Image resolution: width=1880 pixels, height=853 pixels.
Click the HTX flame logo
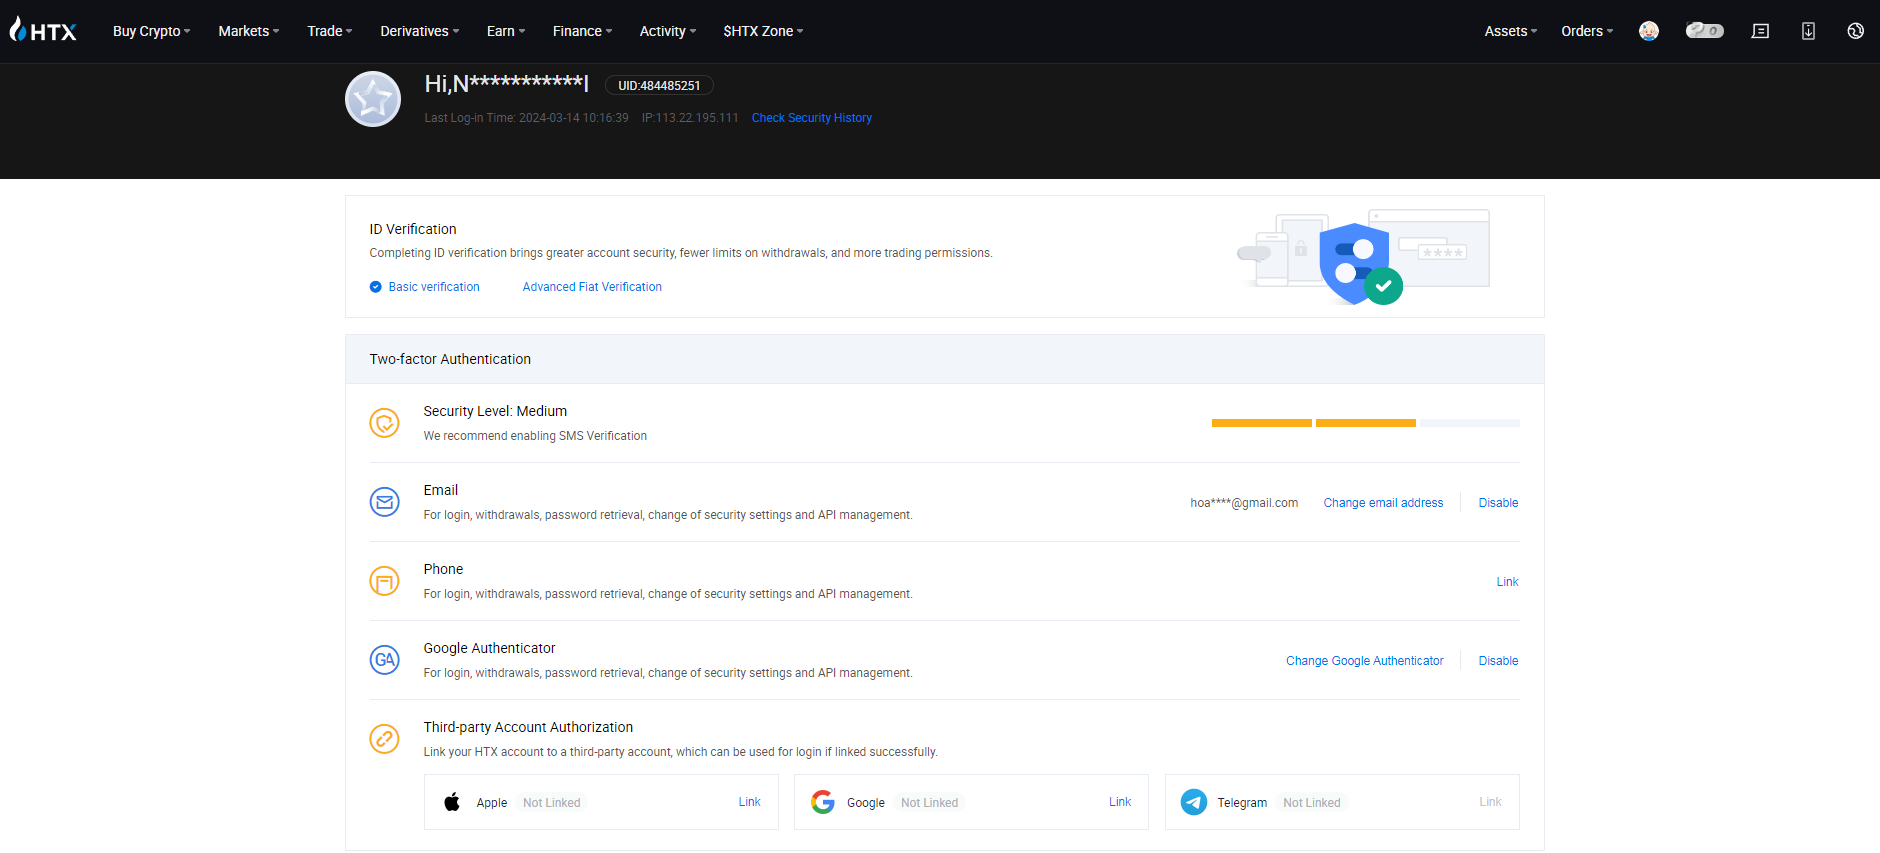[x=43, y=30]
